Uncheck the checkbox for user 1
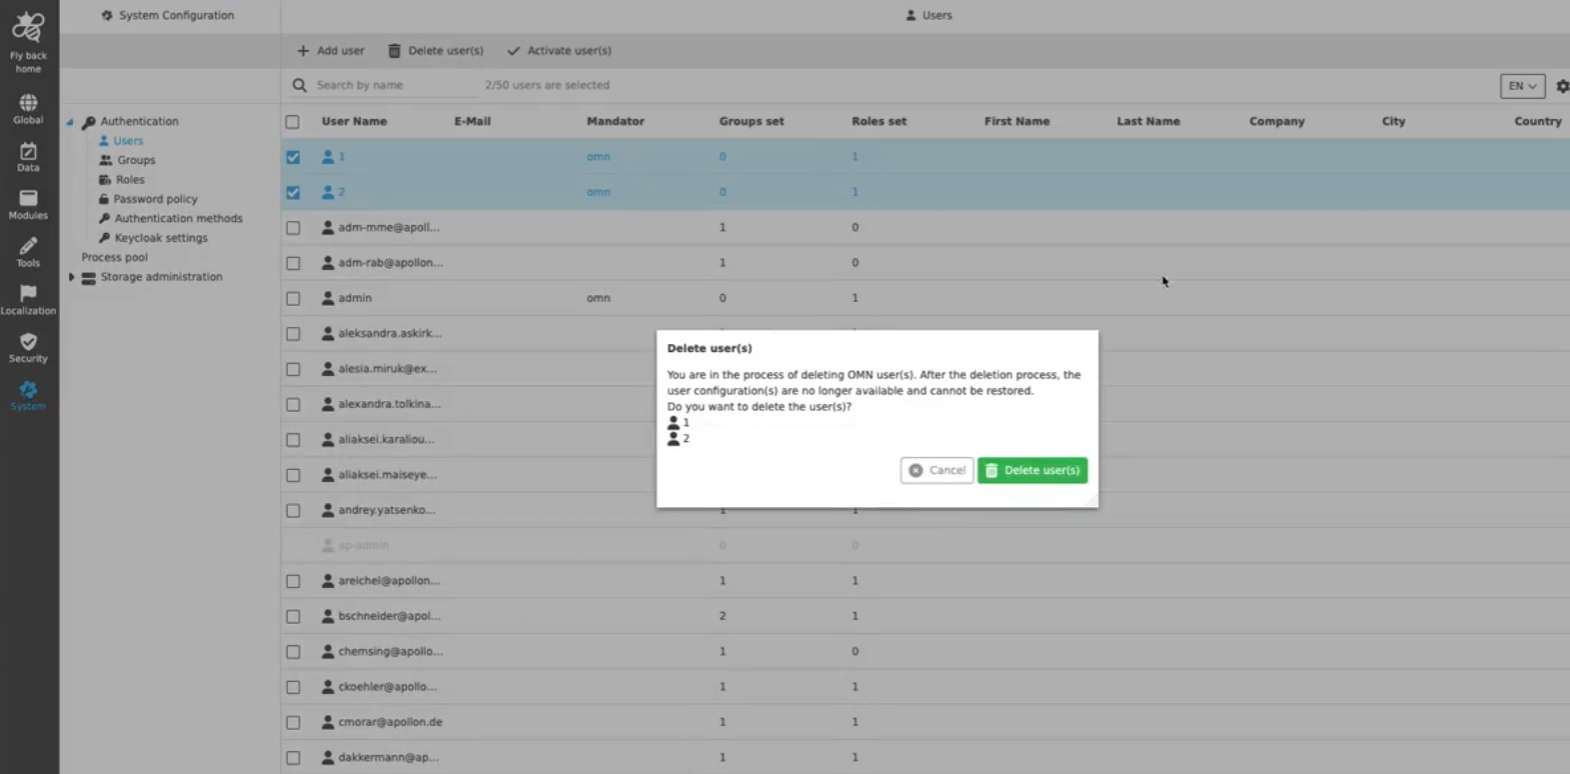Viewport: 1570px width, 774px height. [293, 157]
